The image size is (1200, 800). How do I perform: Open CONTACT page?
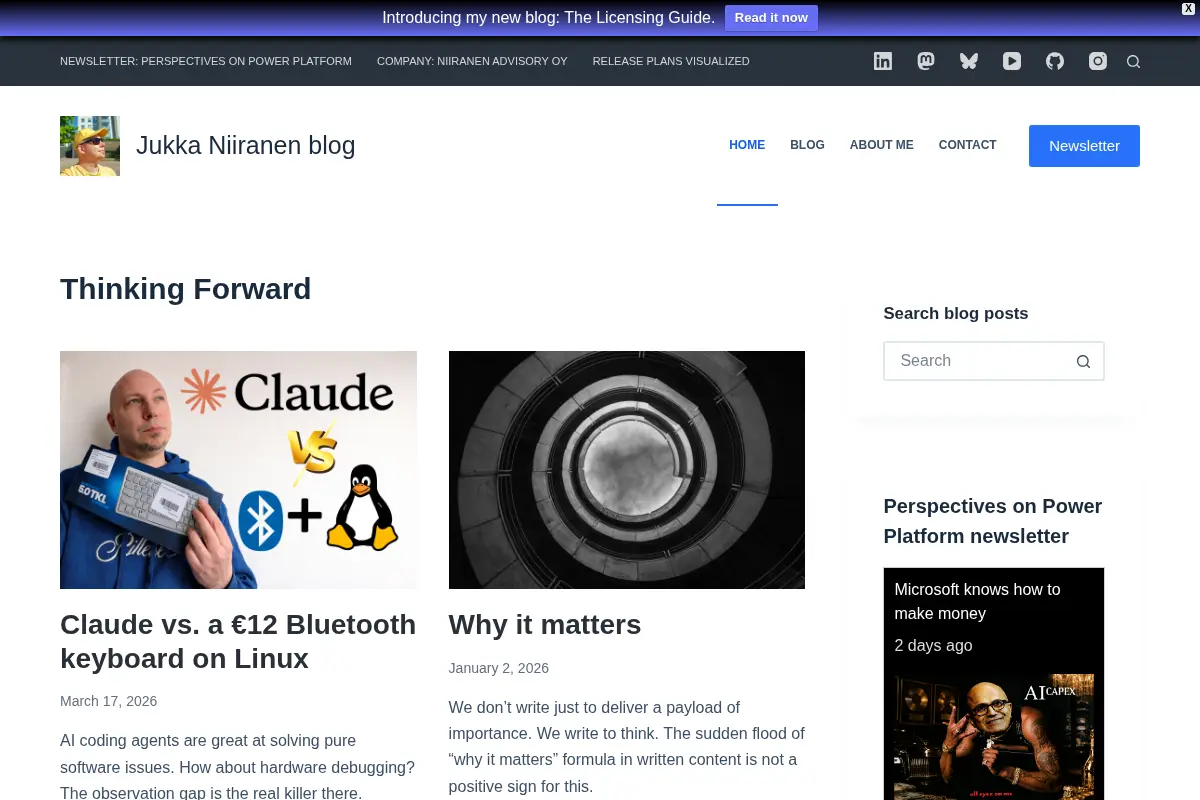[967, 145]
